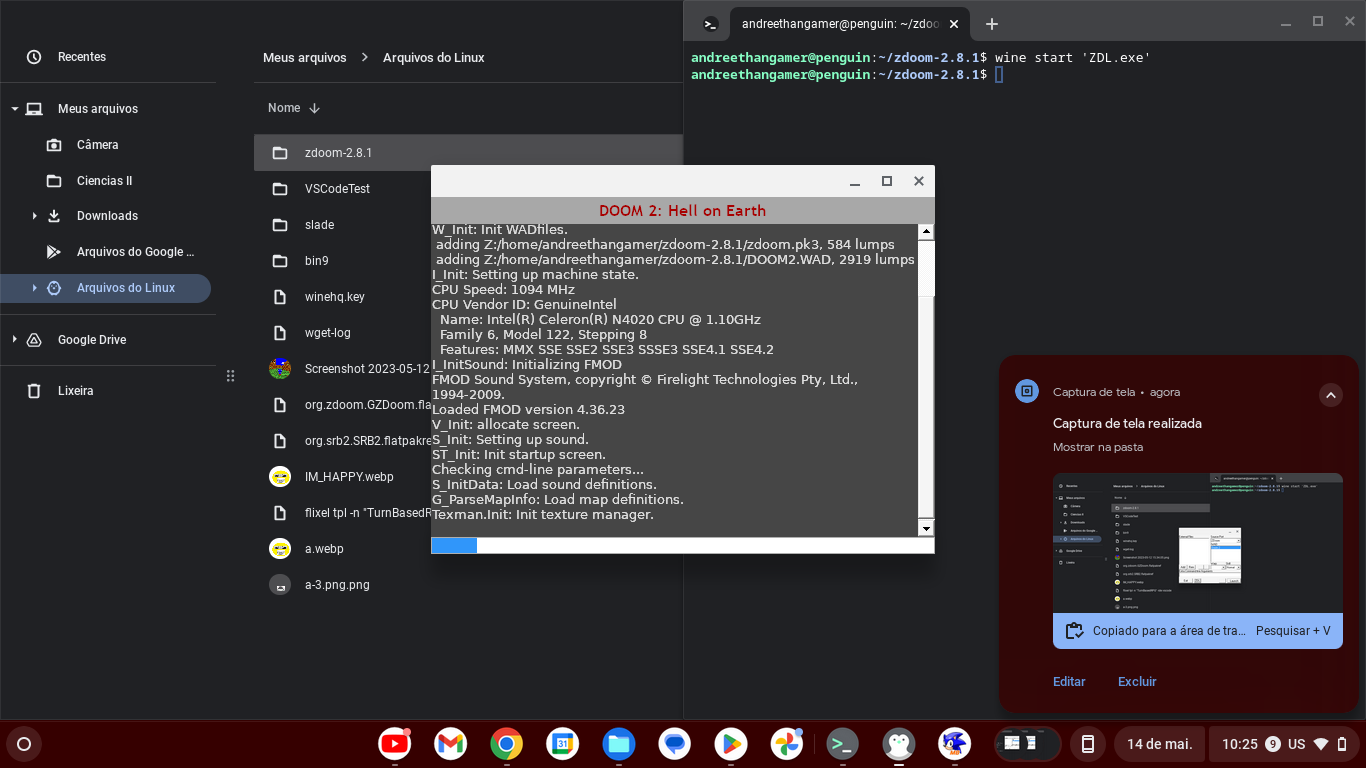
Task: Expand the Downloads folder tree
Action: coord(34,216)
